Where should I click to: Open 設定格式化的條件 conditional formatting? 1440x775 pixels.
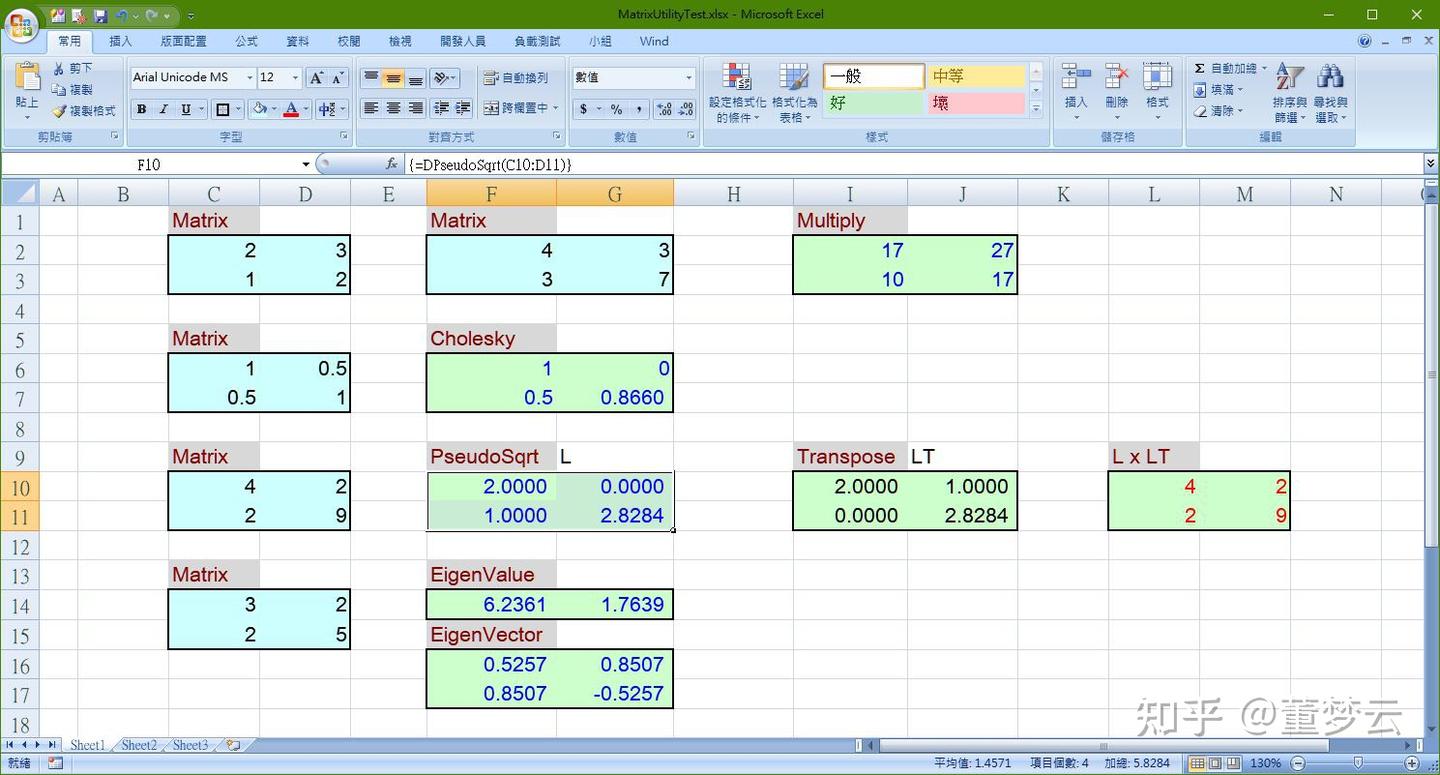click(737, 93)
